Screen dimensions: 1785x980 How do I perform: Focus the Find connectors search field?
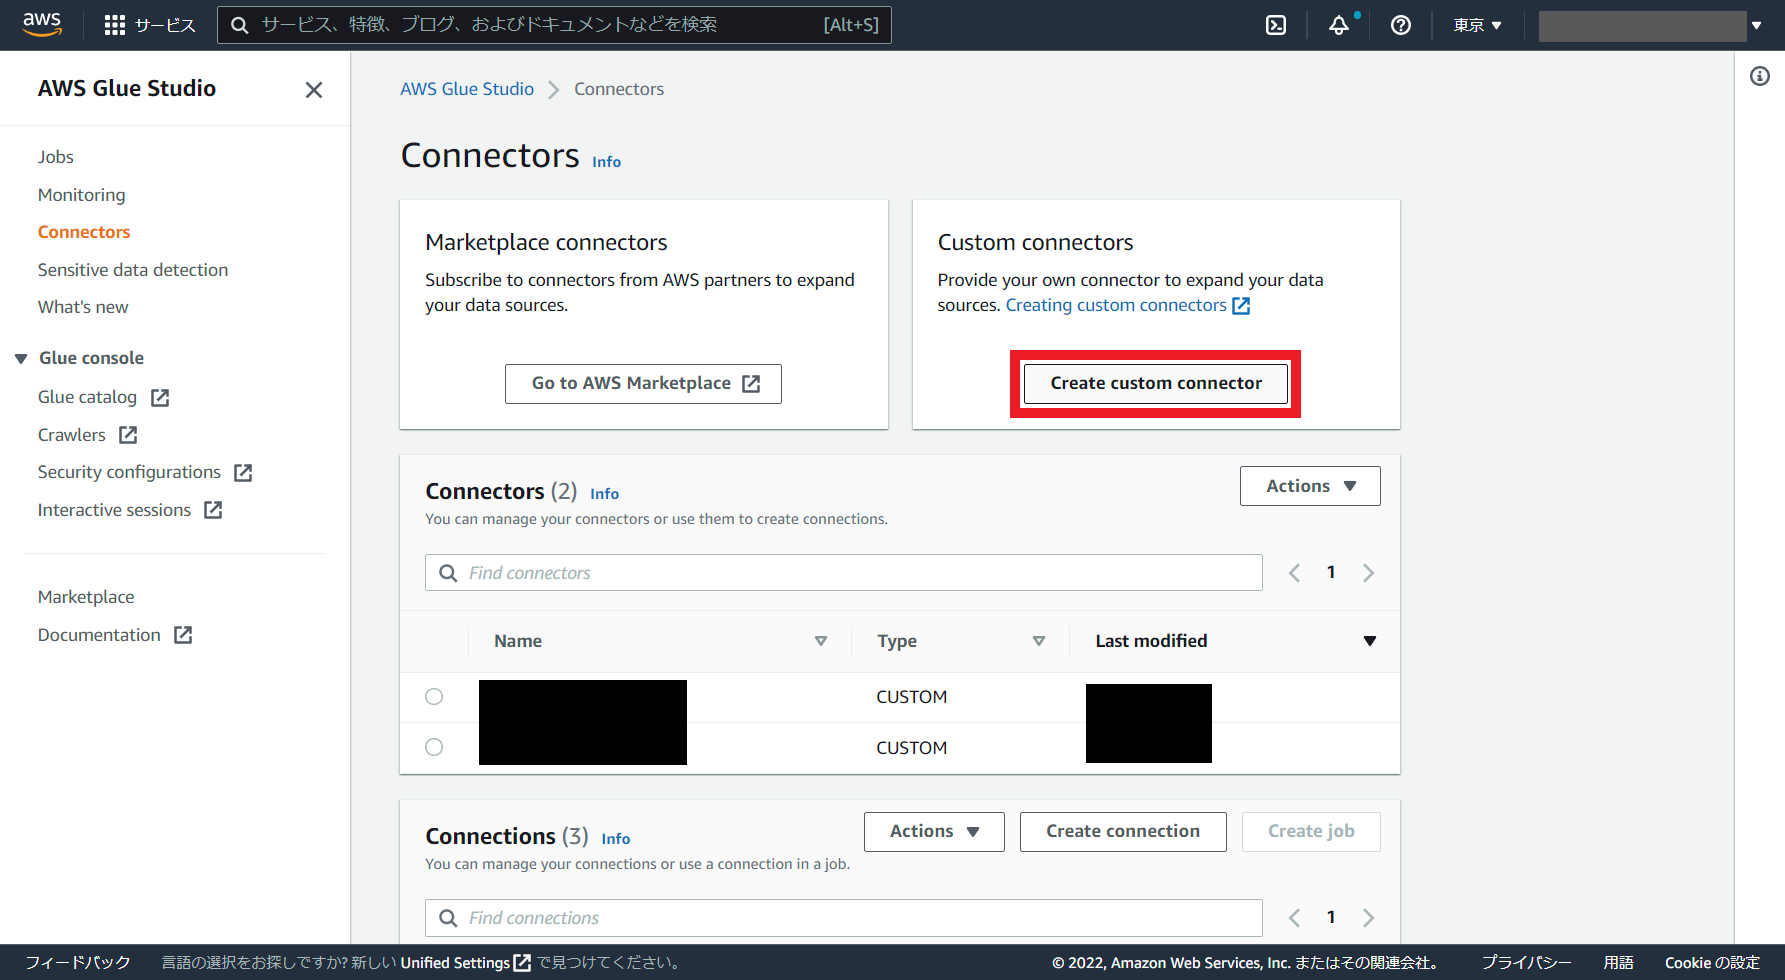[x=844, y=573]
